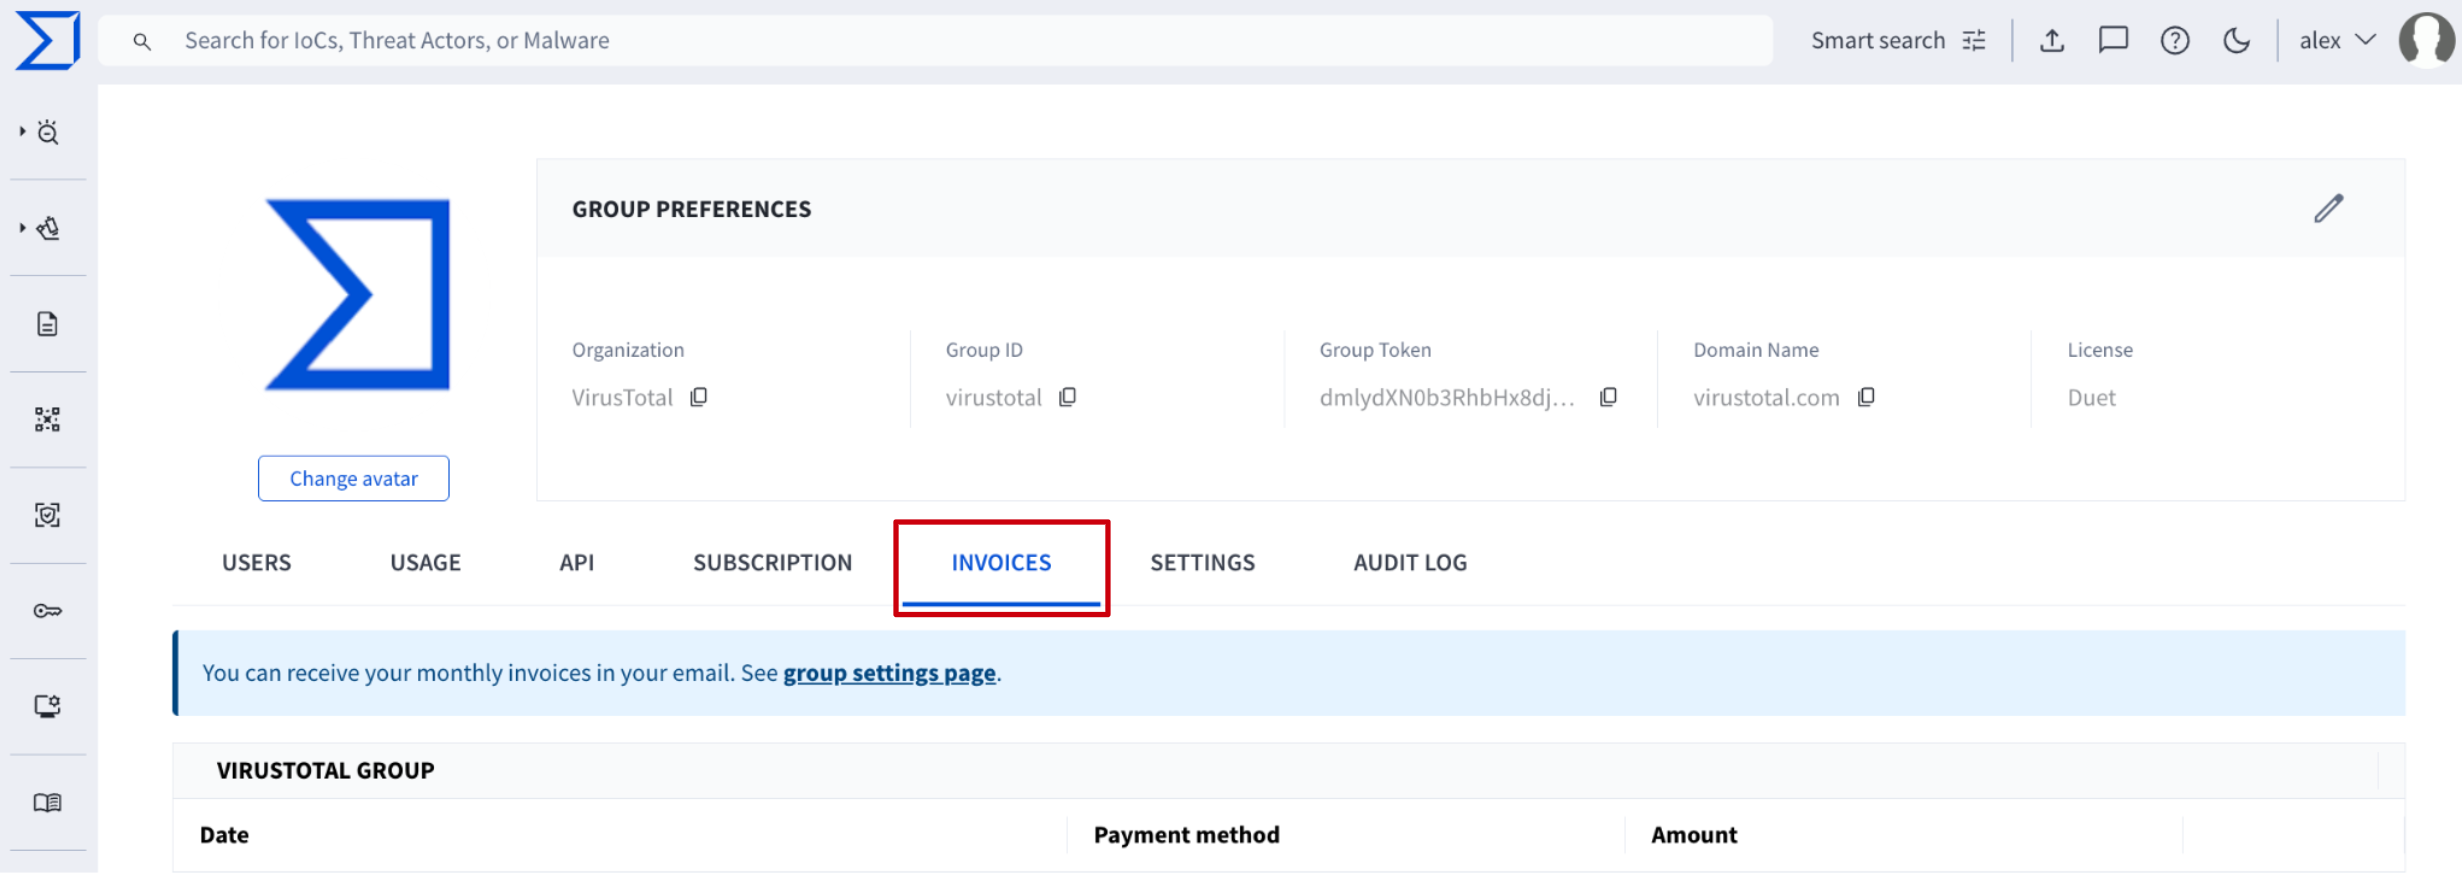Click the GROUP PREFERENCES heading
This screenshot has width=2462, height=878.
point(691,209)
